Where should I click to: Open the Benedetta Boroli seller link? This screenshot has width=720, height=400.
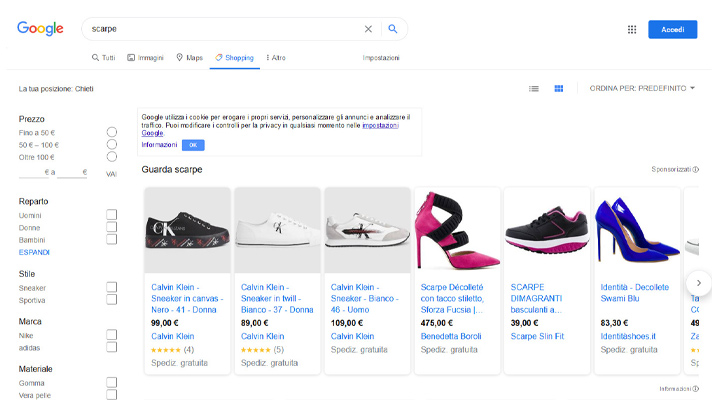click(x=451, y=336)
